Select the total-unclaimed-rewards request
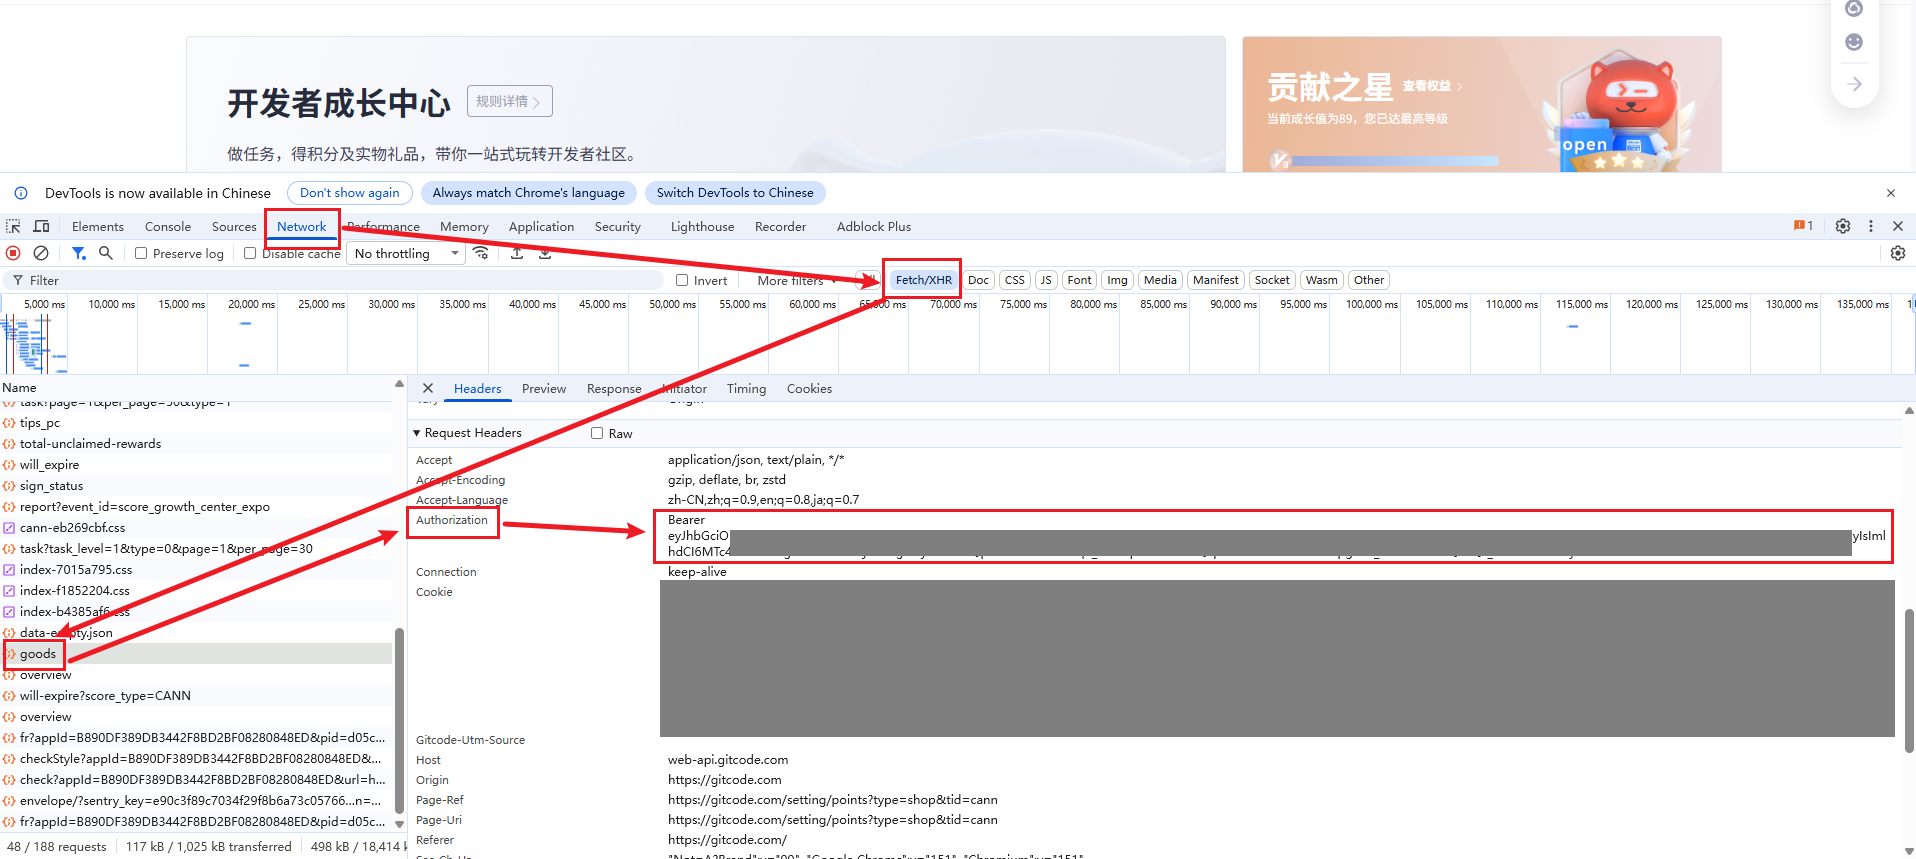Viewport: 1916px width, 859px height. [x=196, y=444]
